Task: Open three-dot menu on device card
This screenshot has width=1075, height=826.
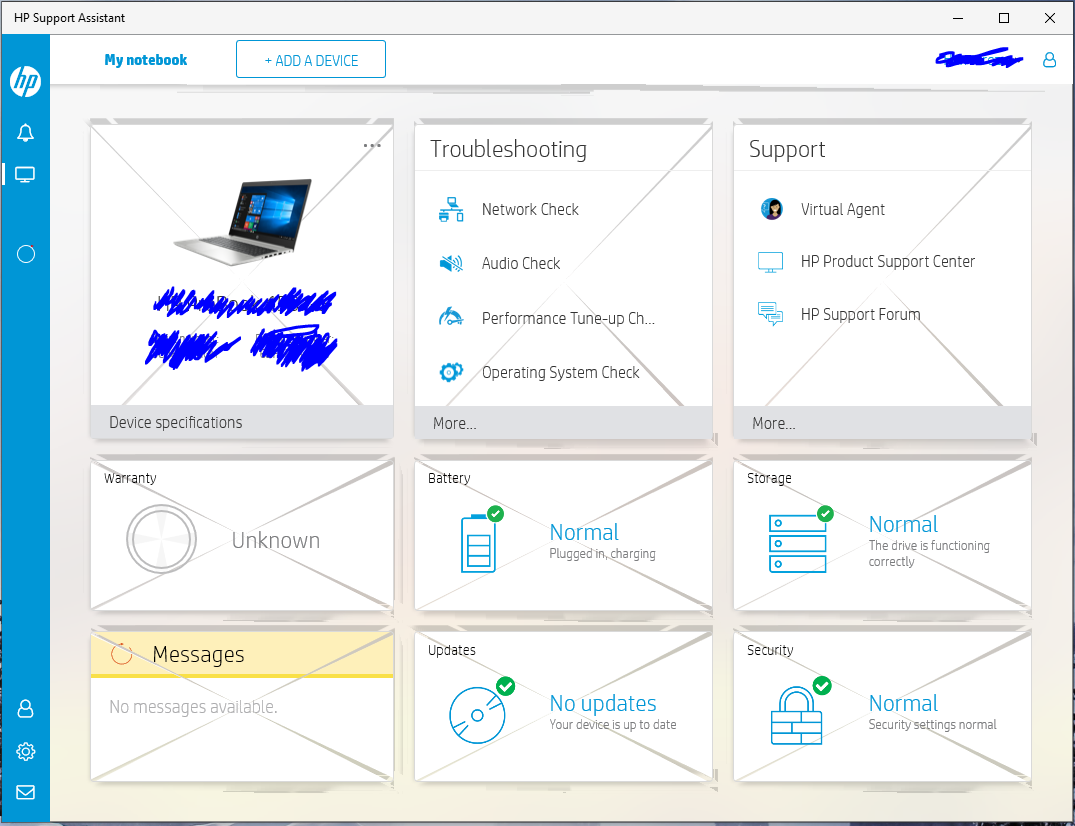Action: 372,145
